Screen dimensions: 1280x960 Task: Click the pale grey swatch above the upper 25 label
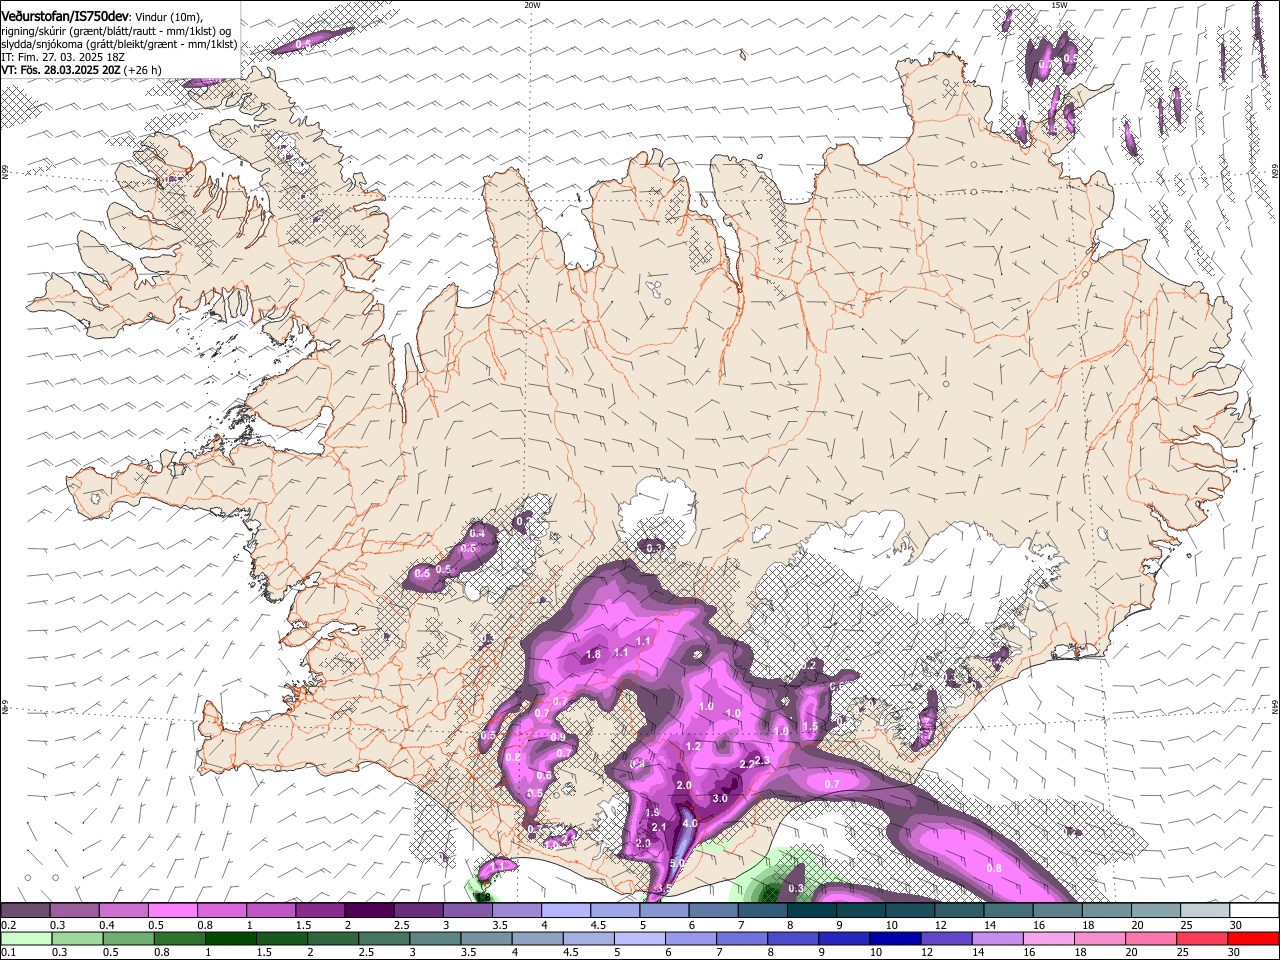pos(1206,911)
